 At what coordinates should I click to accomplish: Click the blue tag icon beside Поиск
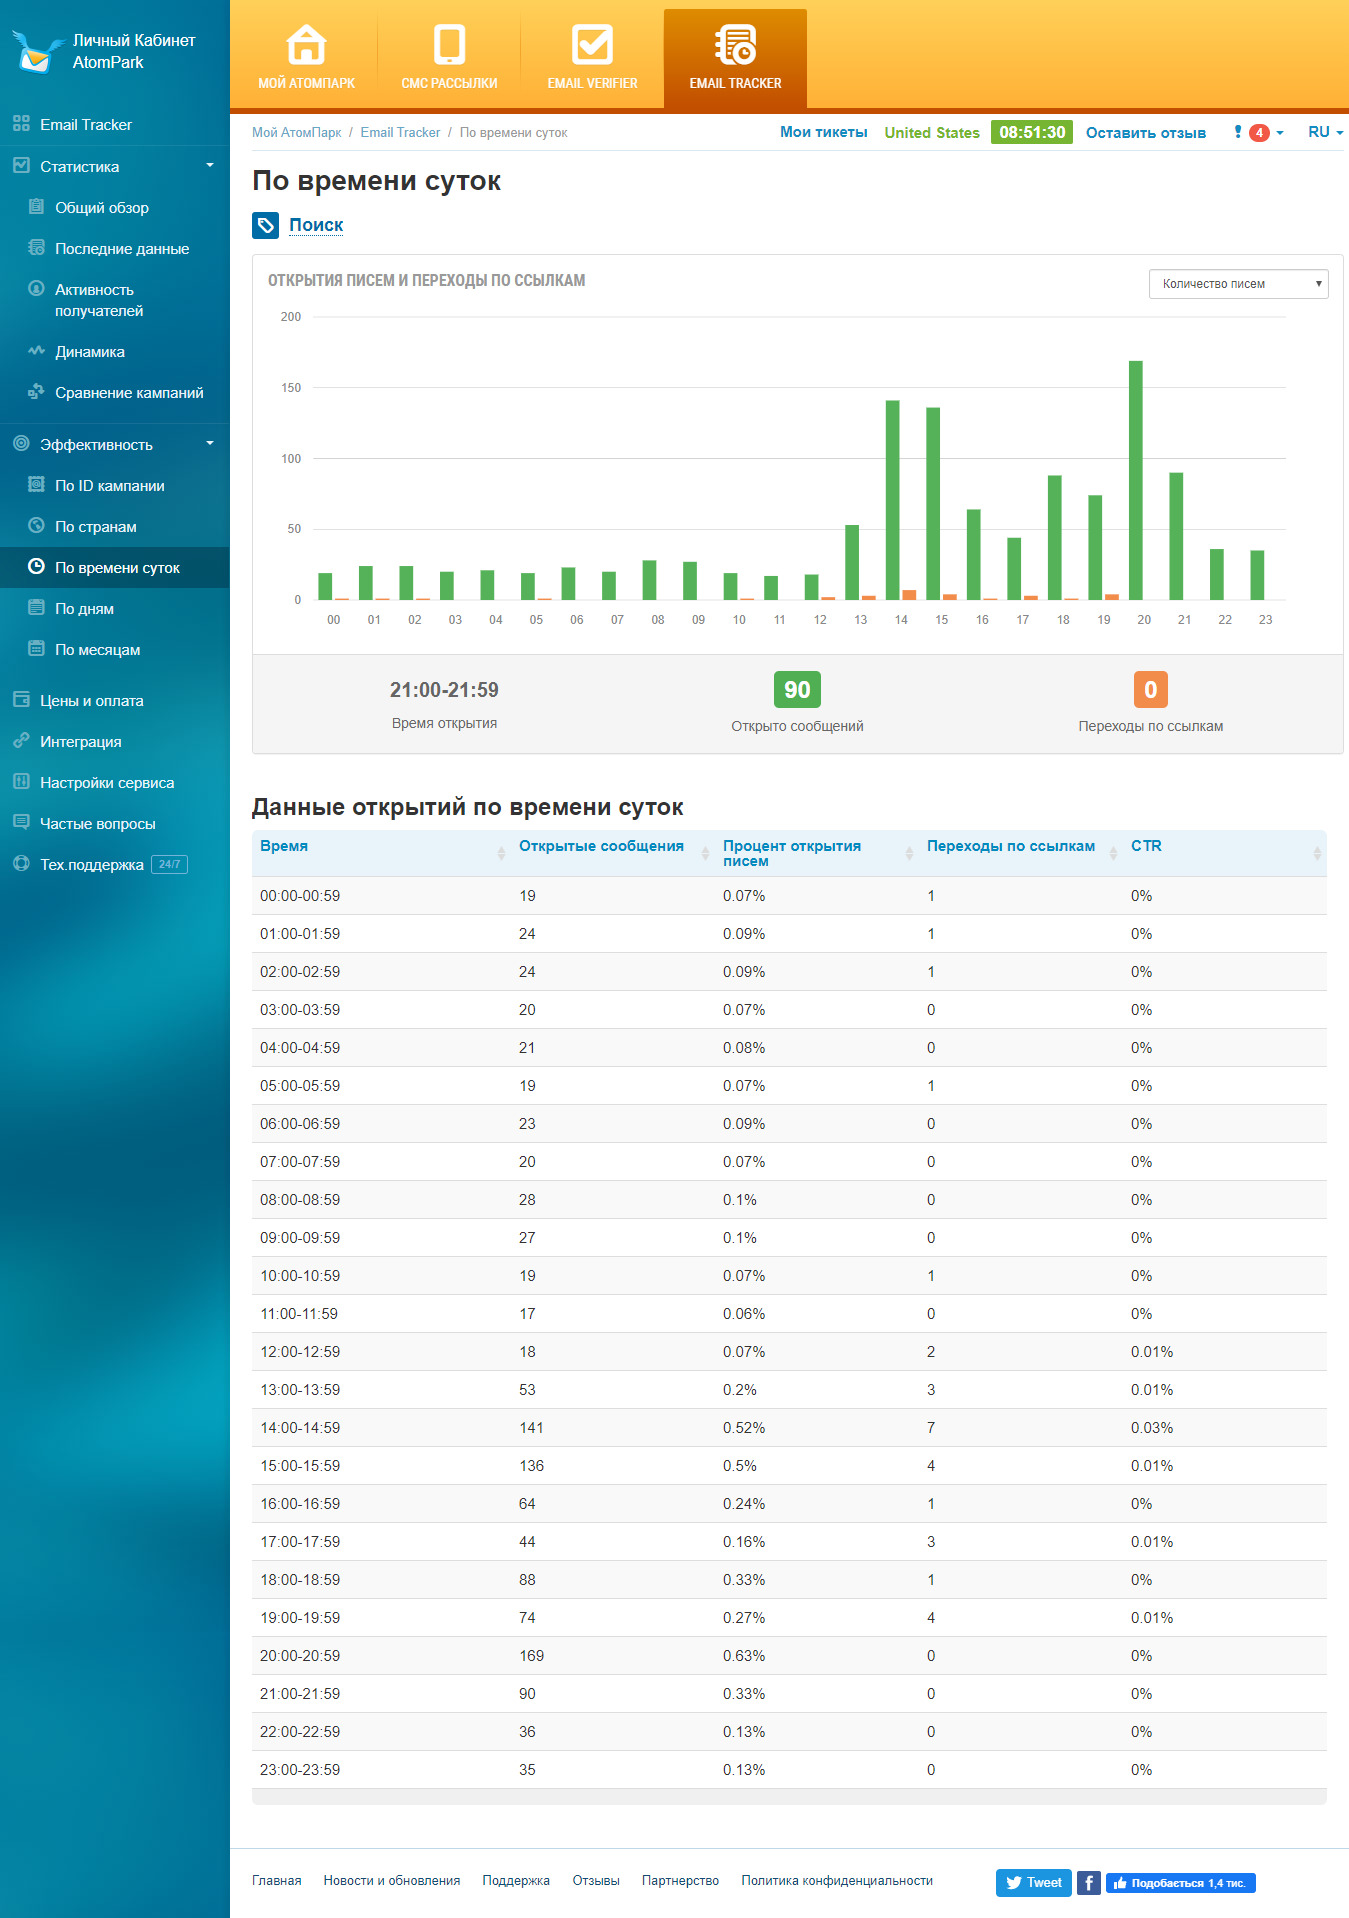click(x=265, y=225)
